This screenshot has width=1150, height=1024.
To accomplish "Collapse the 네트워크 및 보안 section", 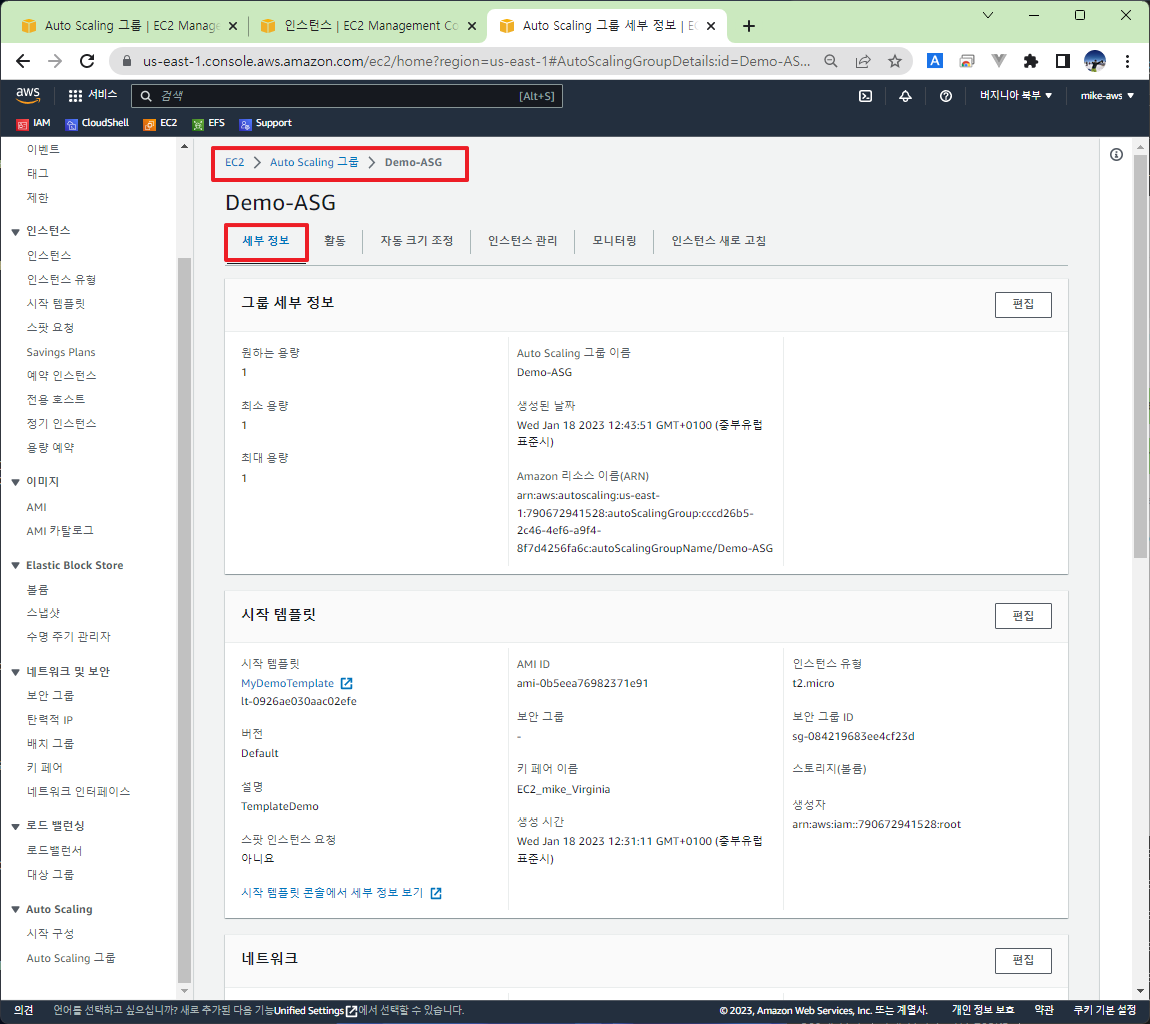I will coord(15,672).
